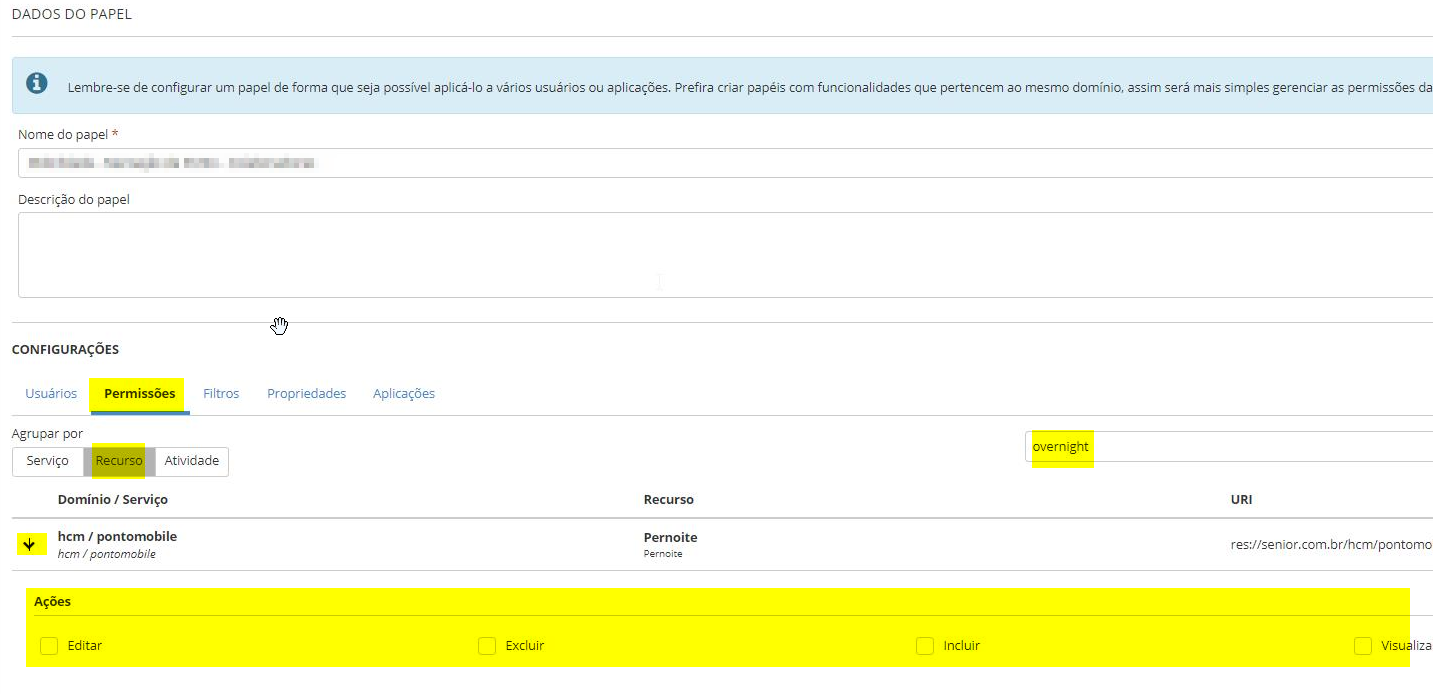
Task: Check the Incluir action box
Action: (925, 646)
